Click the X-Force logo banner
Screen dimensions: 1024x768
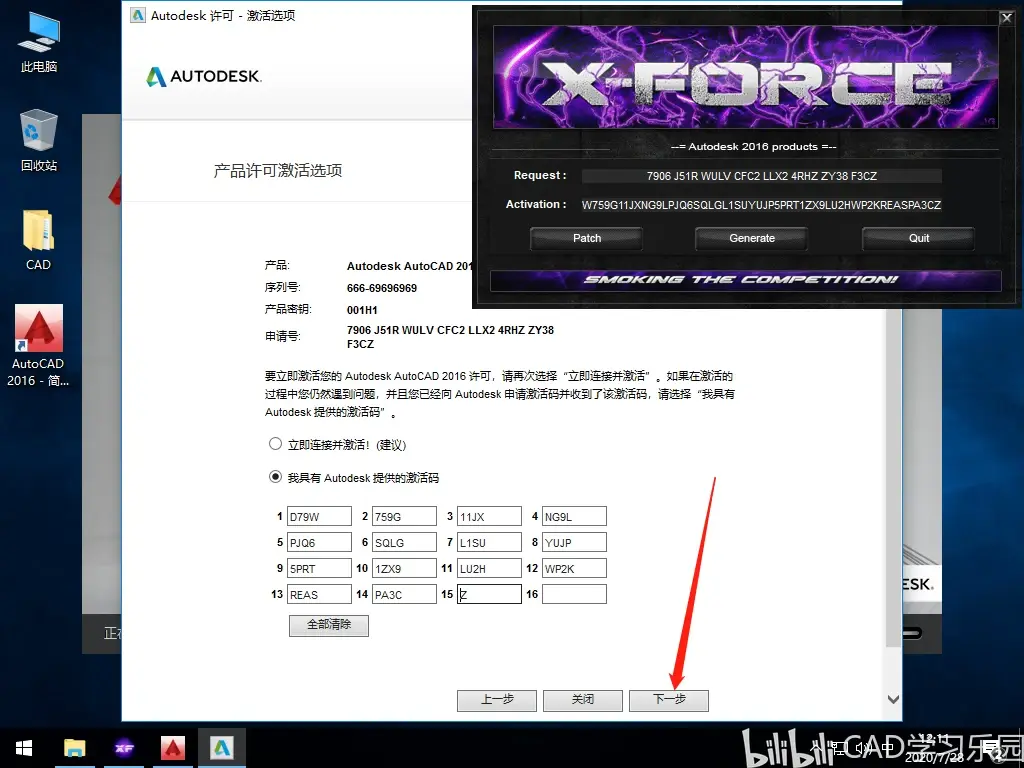coord(745,77)
